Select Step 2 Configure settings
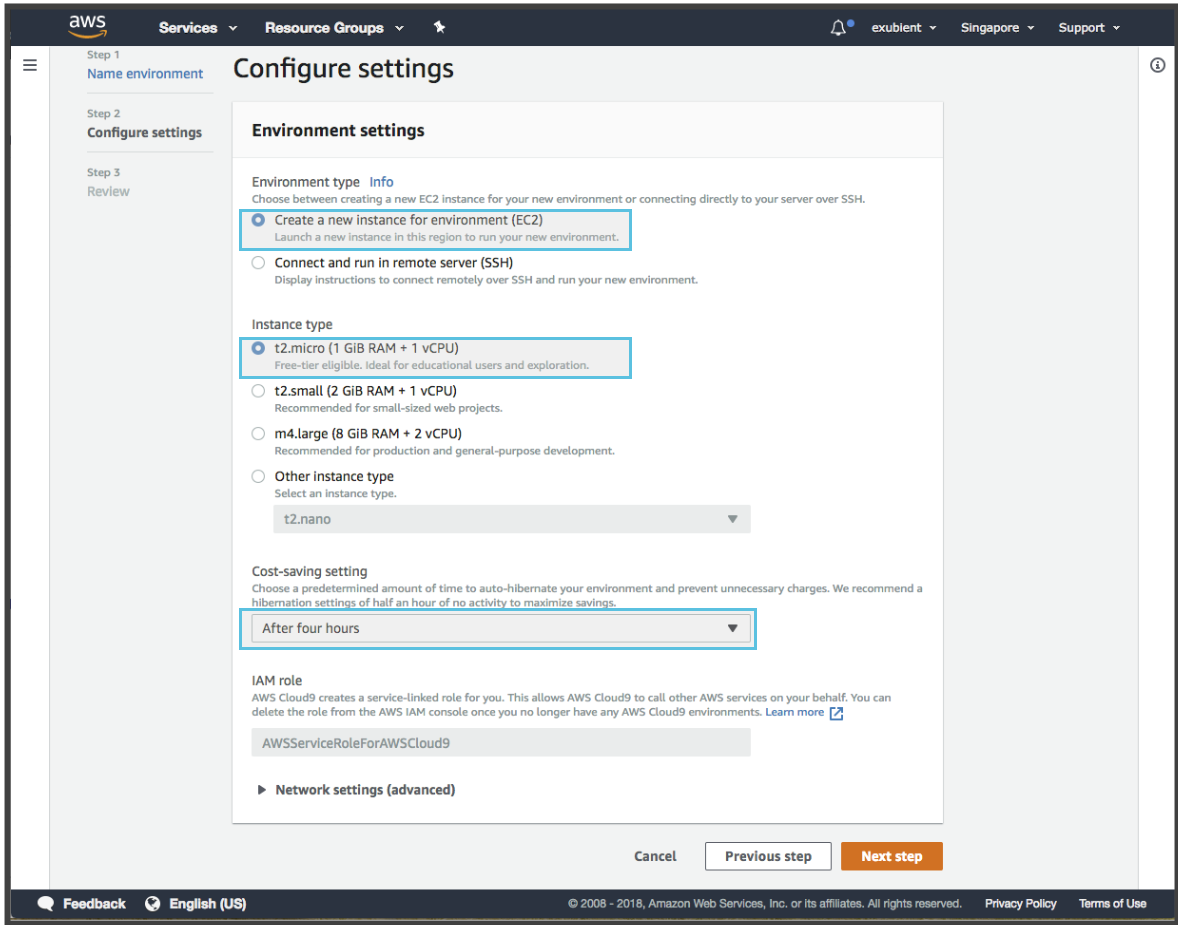The height and width of the screenshot is (925, 1178). click(144, 132)
